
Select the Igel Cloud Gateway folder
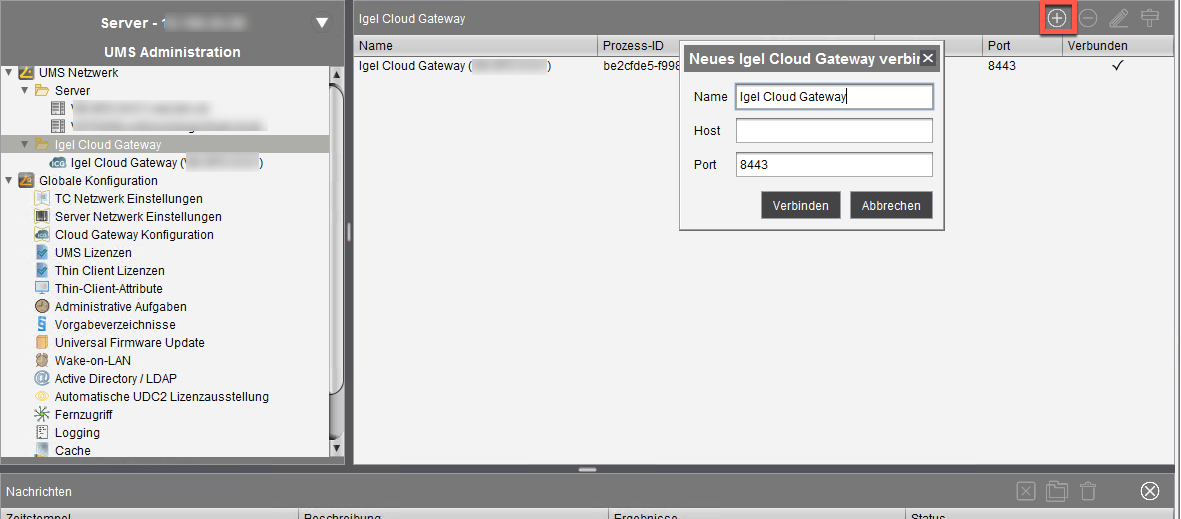tap(108, 145)
